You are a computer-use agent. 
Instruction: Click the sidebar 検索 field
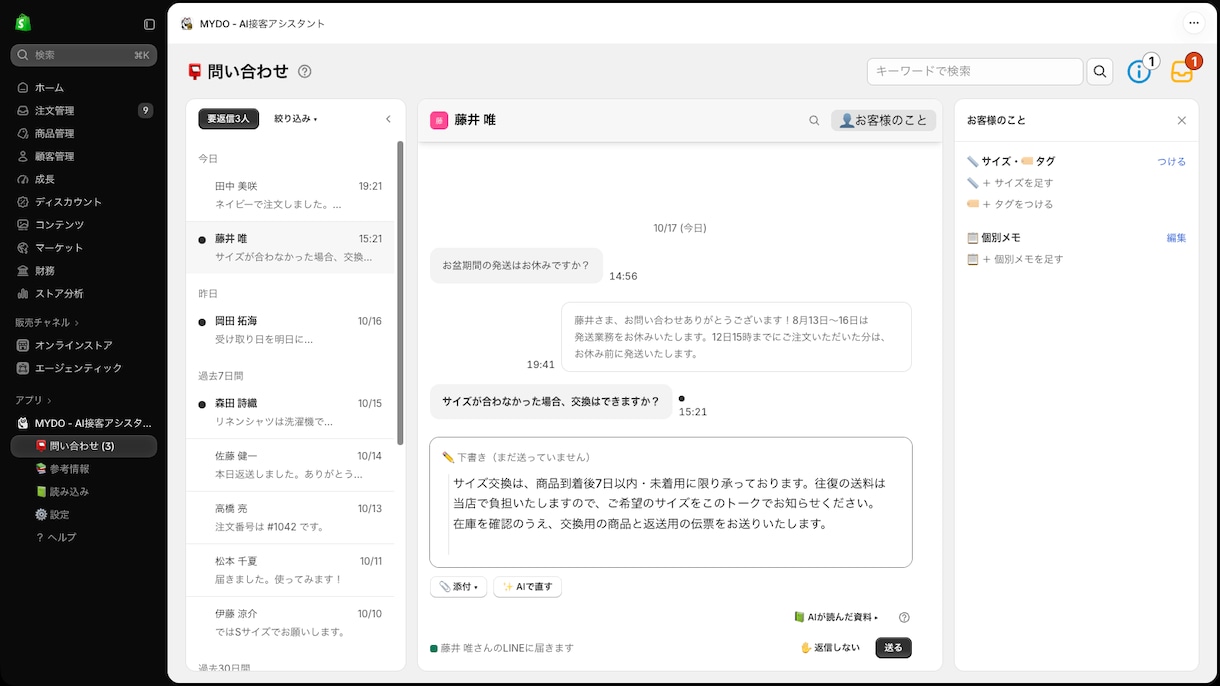(83, 55)
